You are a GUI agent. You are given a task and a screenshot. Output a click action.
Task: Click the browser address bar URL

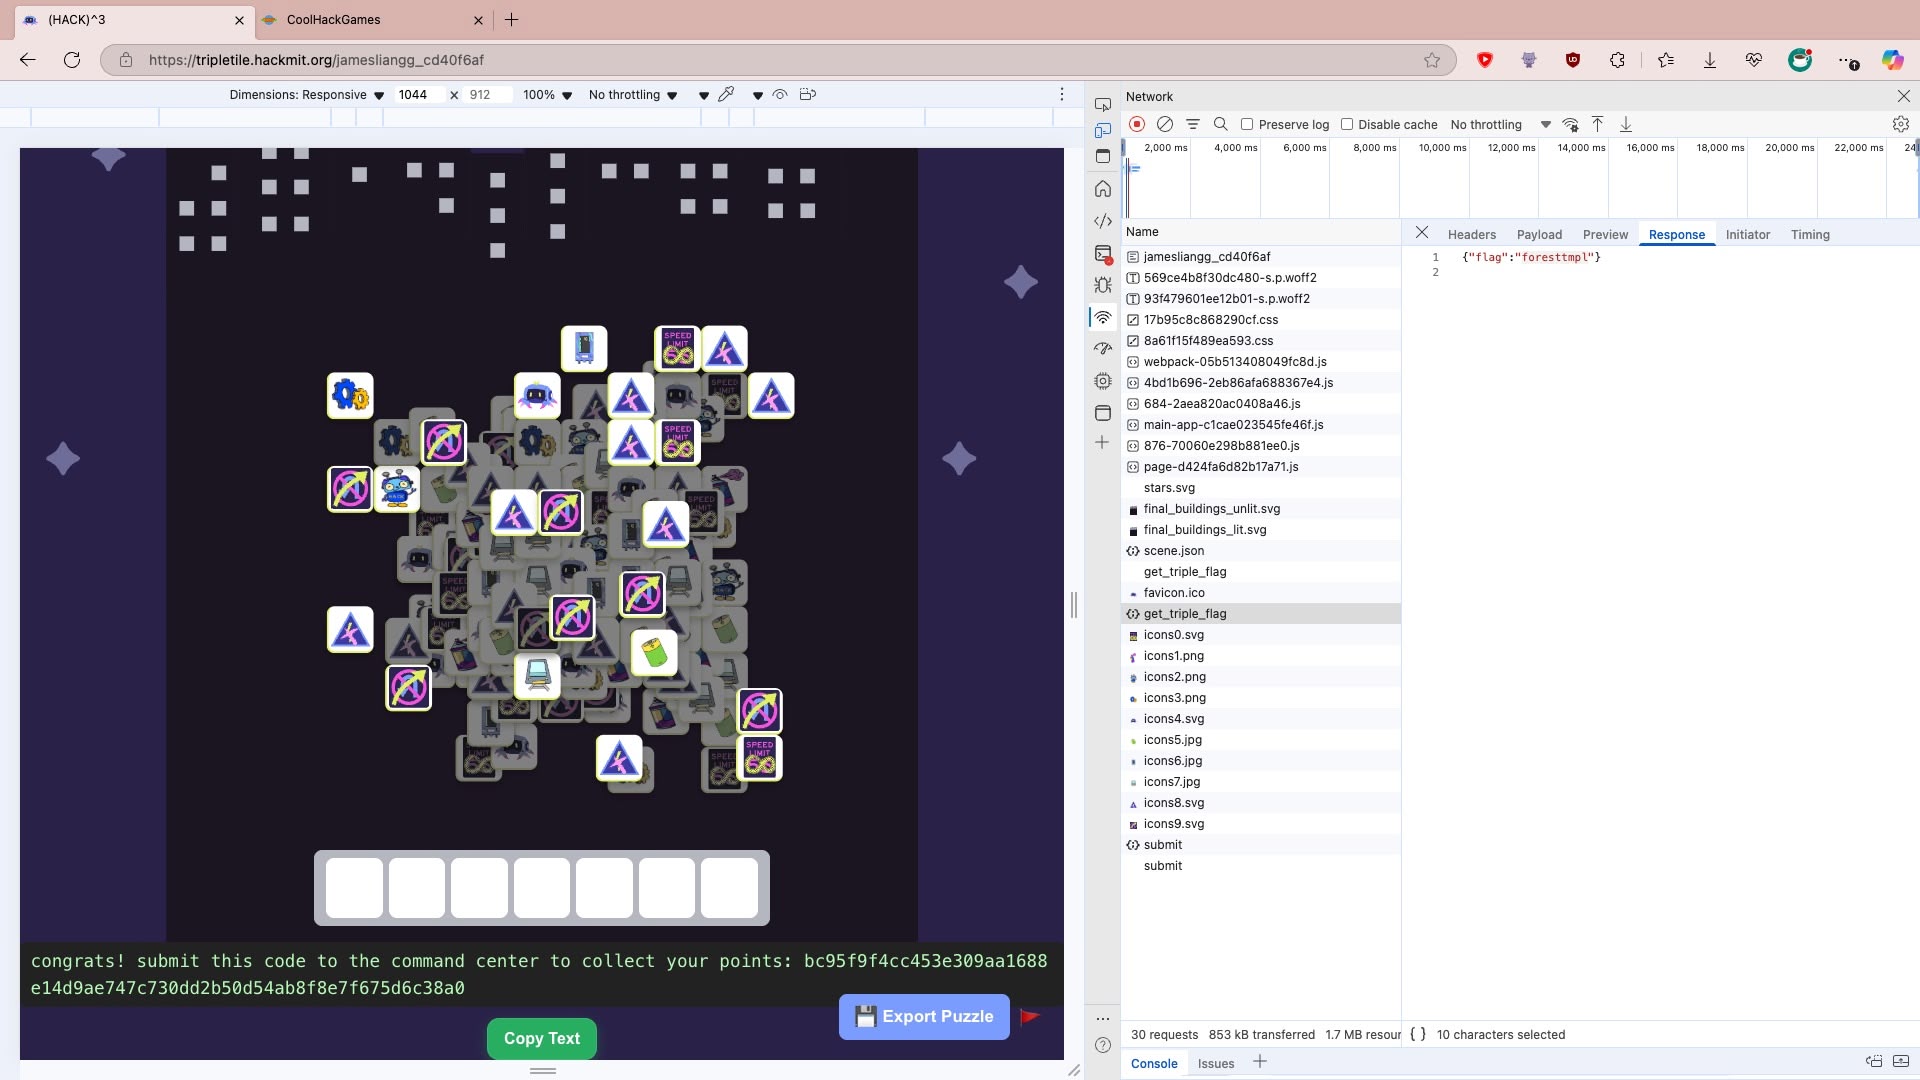click(x=316, y=60)
